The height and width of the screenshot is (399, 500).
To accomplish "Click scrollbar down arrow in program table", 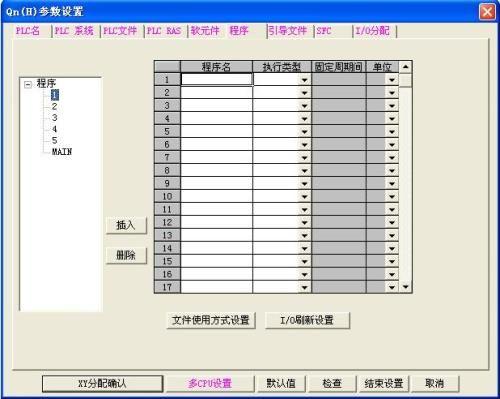I will click(405, 287).
